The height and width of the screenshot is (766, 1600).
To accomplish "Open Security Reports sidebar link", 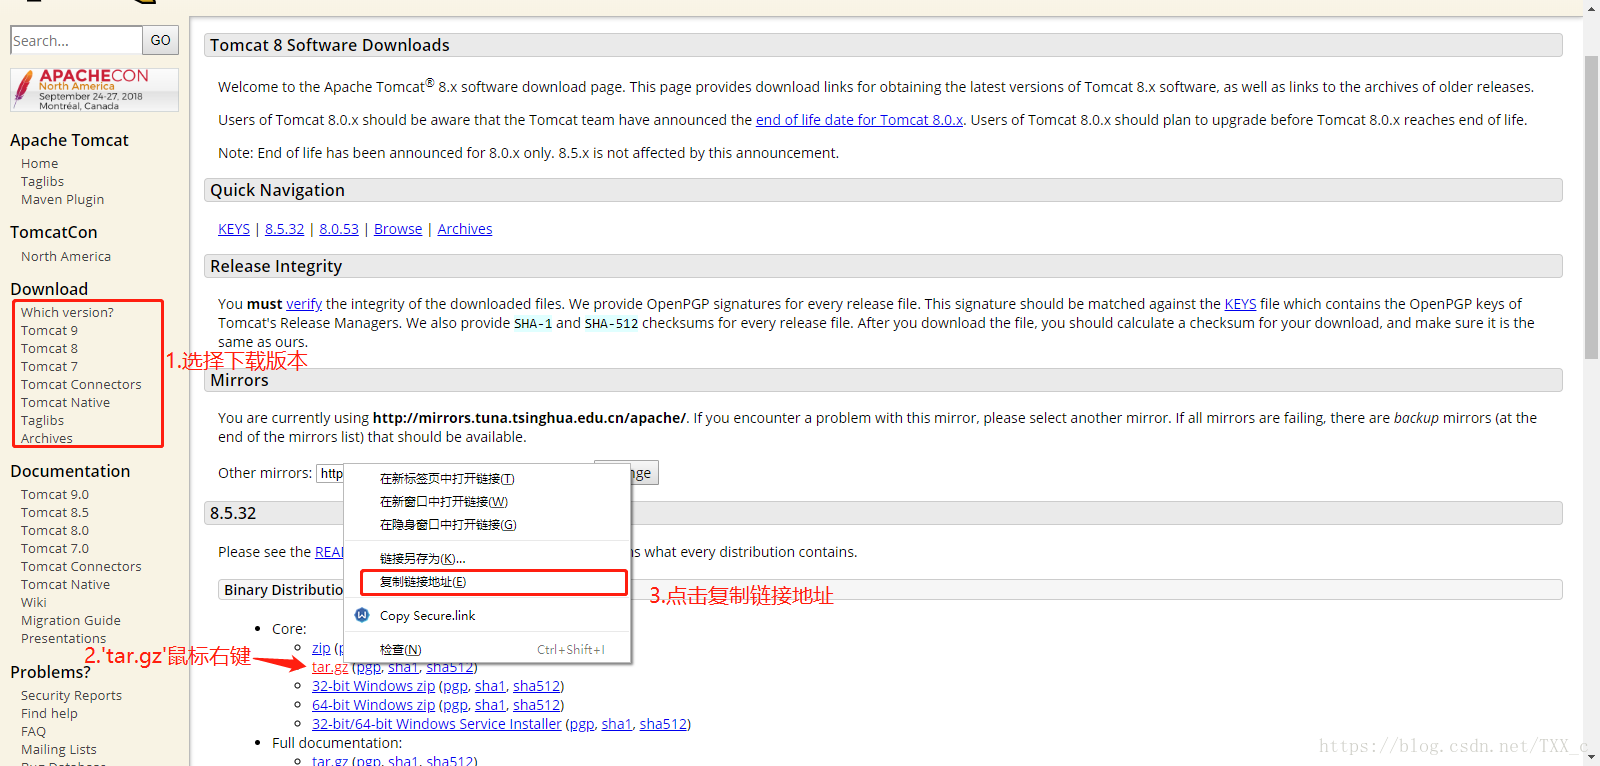I will [x=71, y=696].
